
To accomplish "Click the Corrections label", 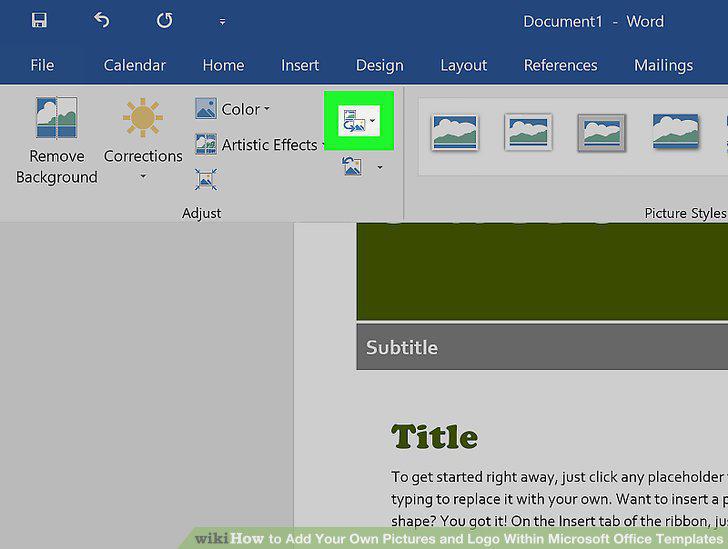I will (x=143, y=156).
